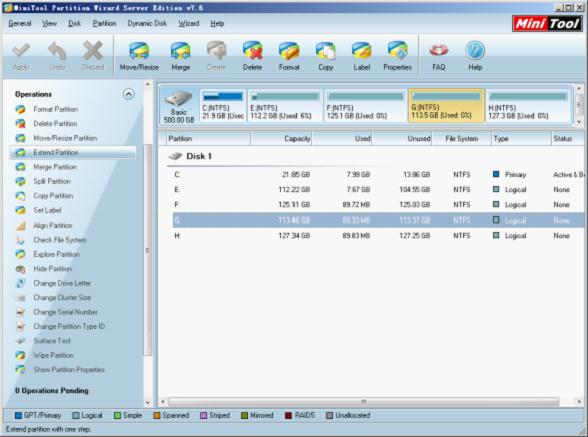Select G:(NTFS) block in disk map
This screenshot has width=588, height=437.
[x=446, y=105]
